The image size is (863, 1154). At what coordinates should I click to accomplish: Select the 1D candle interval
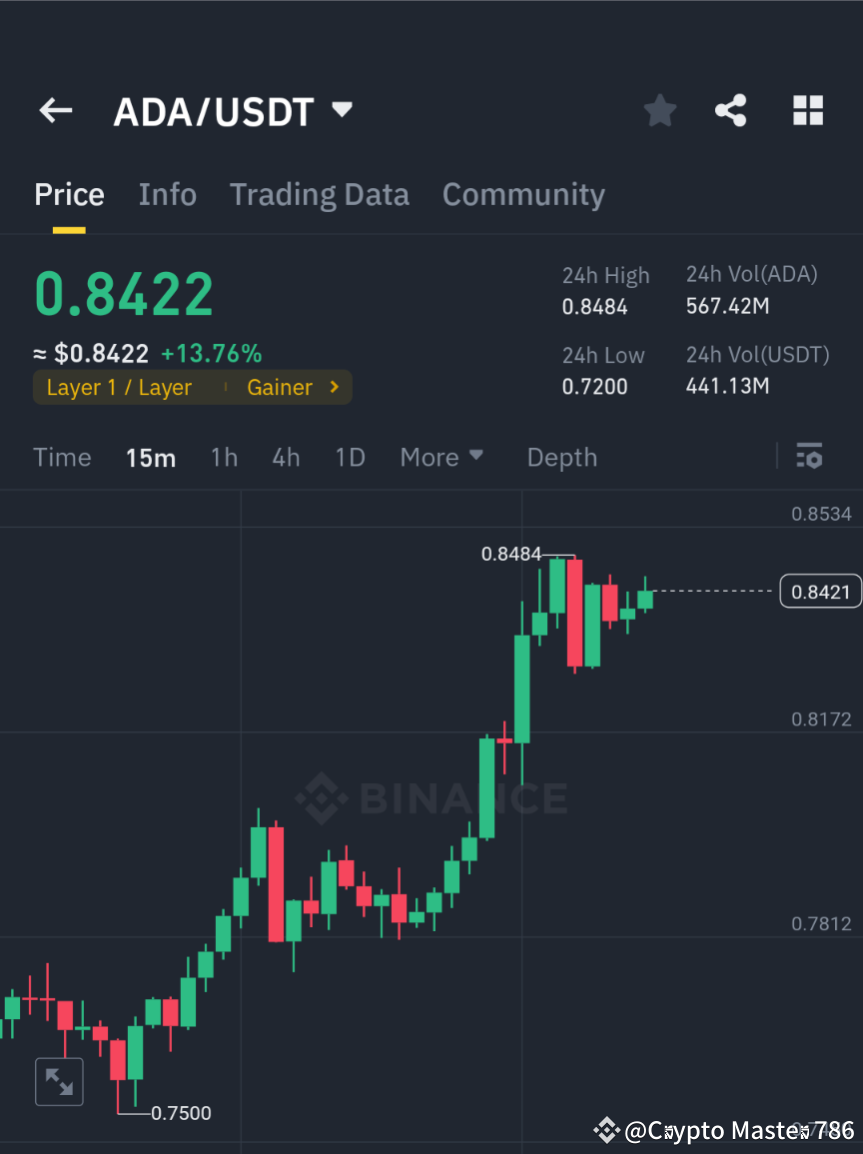tap(350, 457)
